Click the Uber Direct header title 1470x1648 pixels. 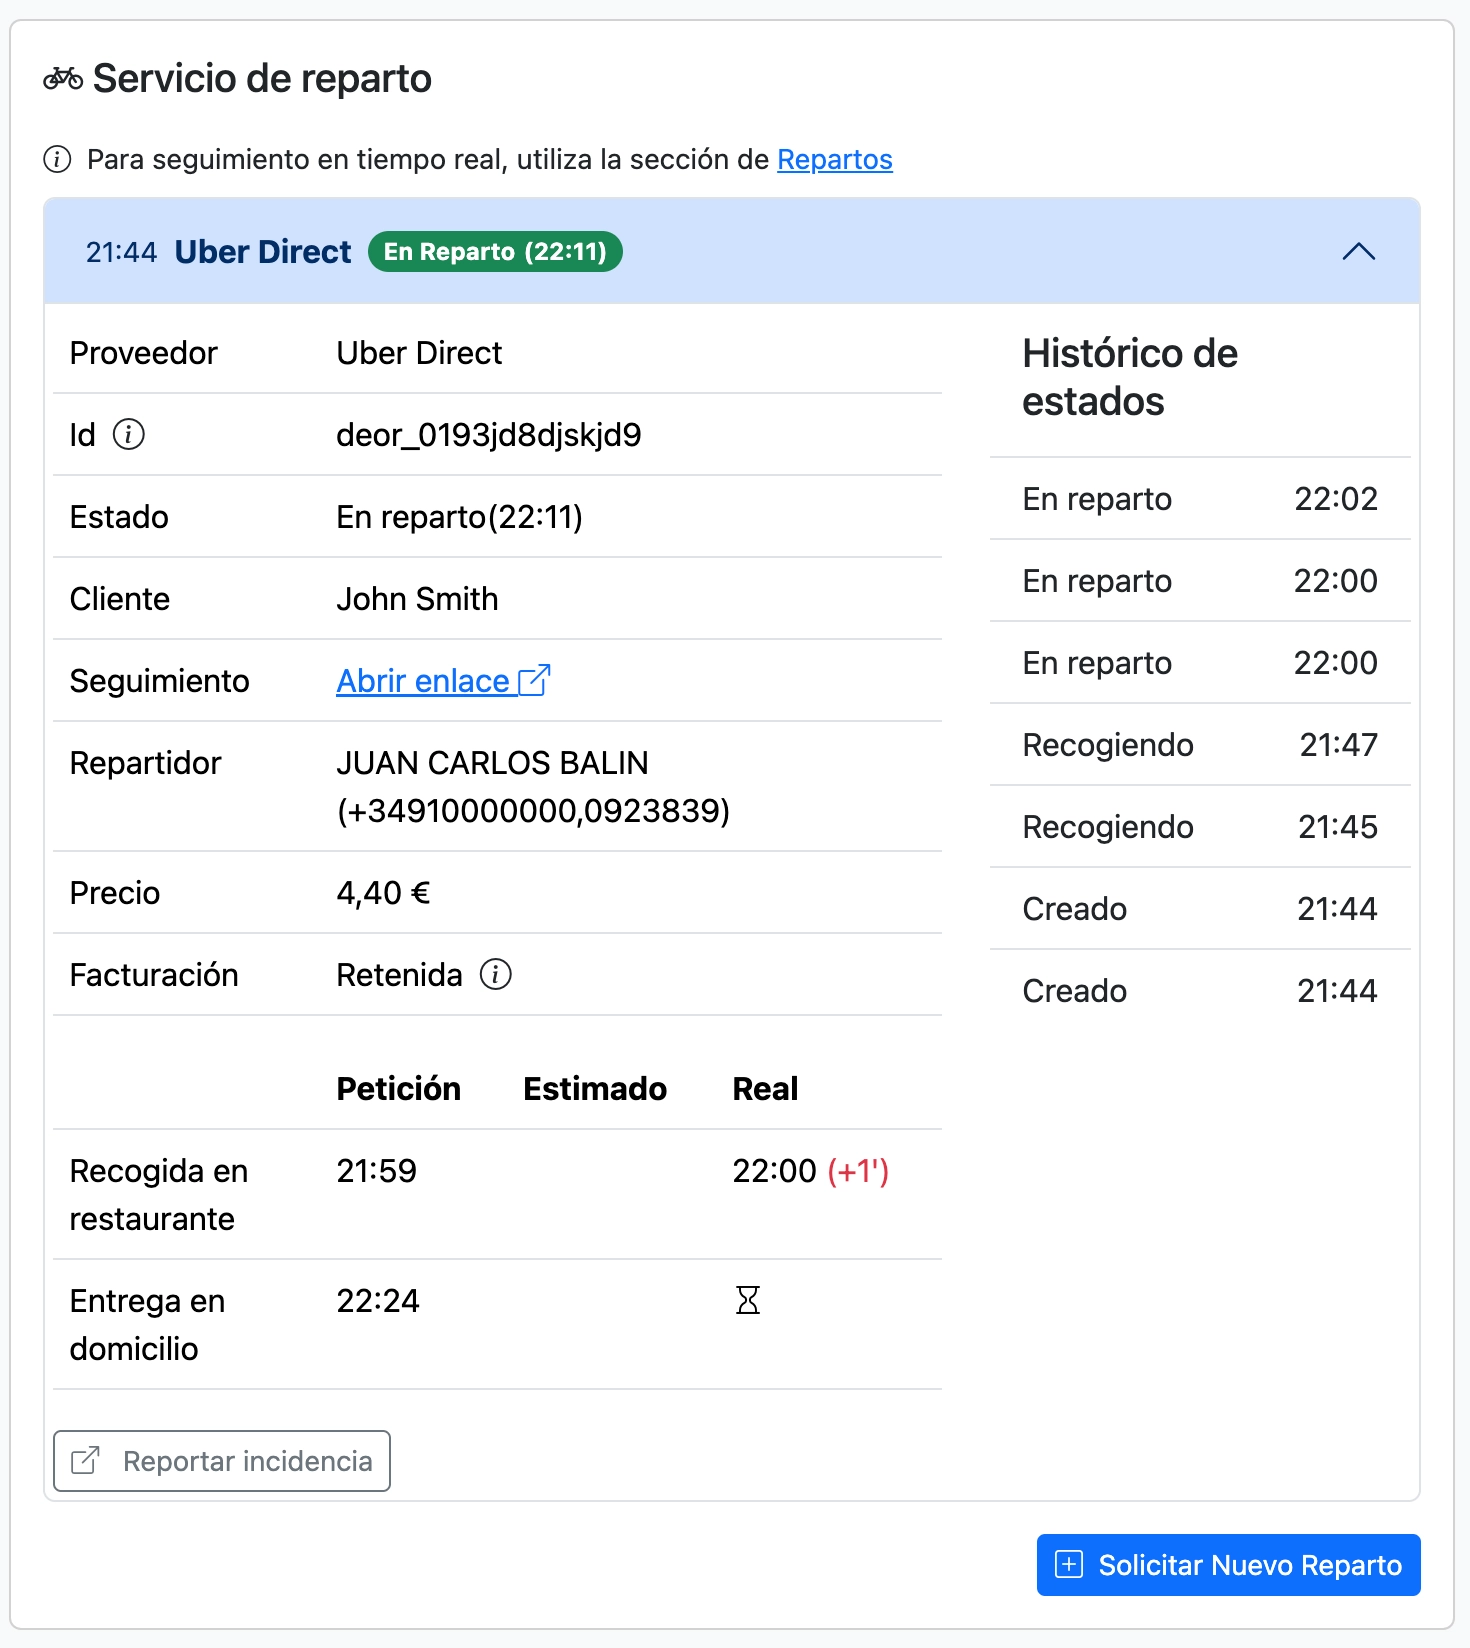(x=263, y=251)
